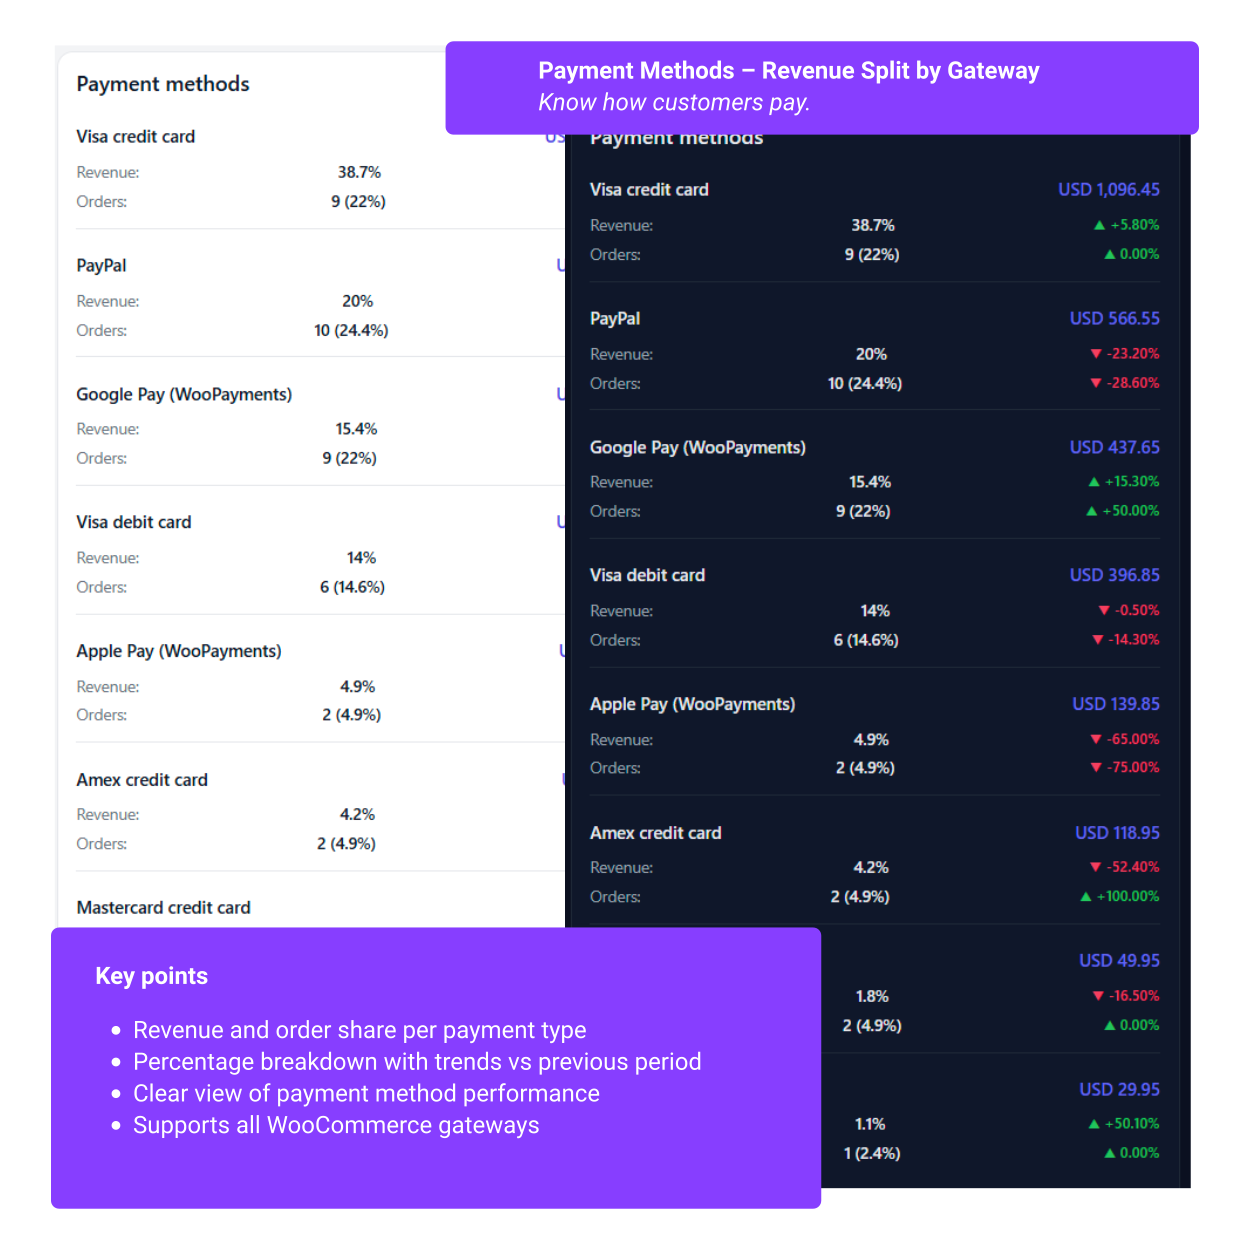
Task: Click the red down arrow beside -65.00%
Action: point(1096,739)
